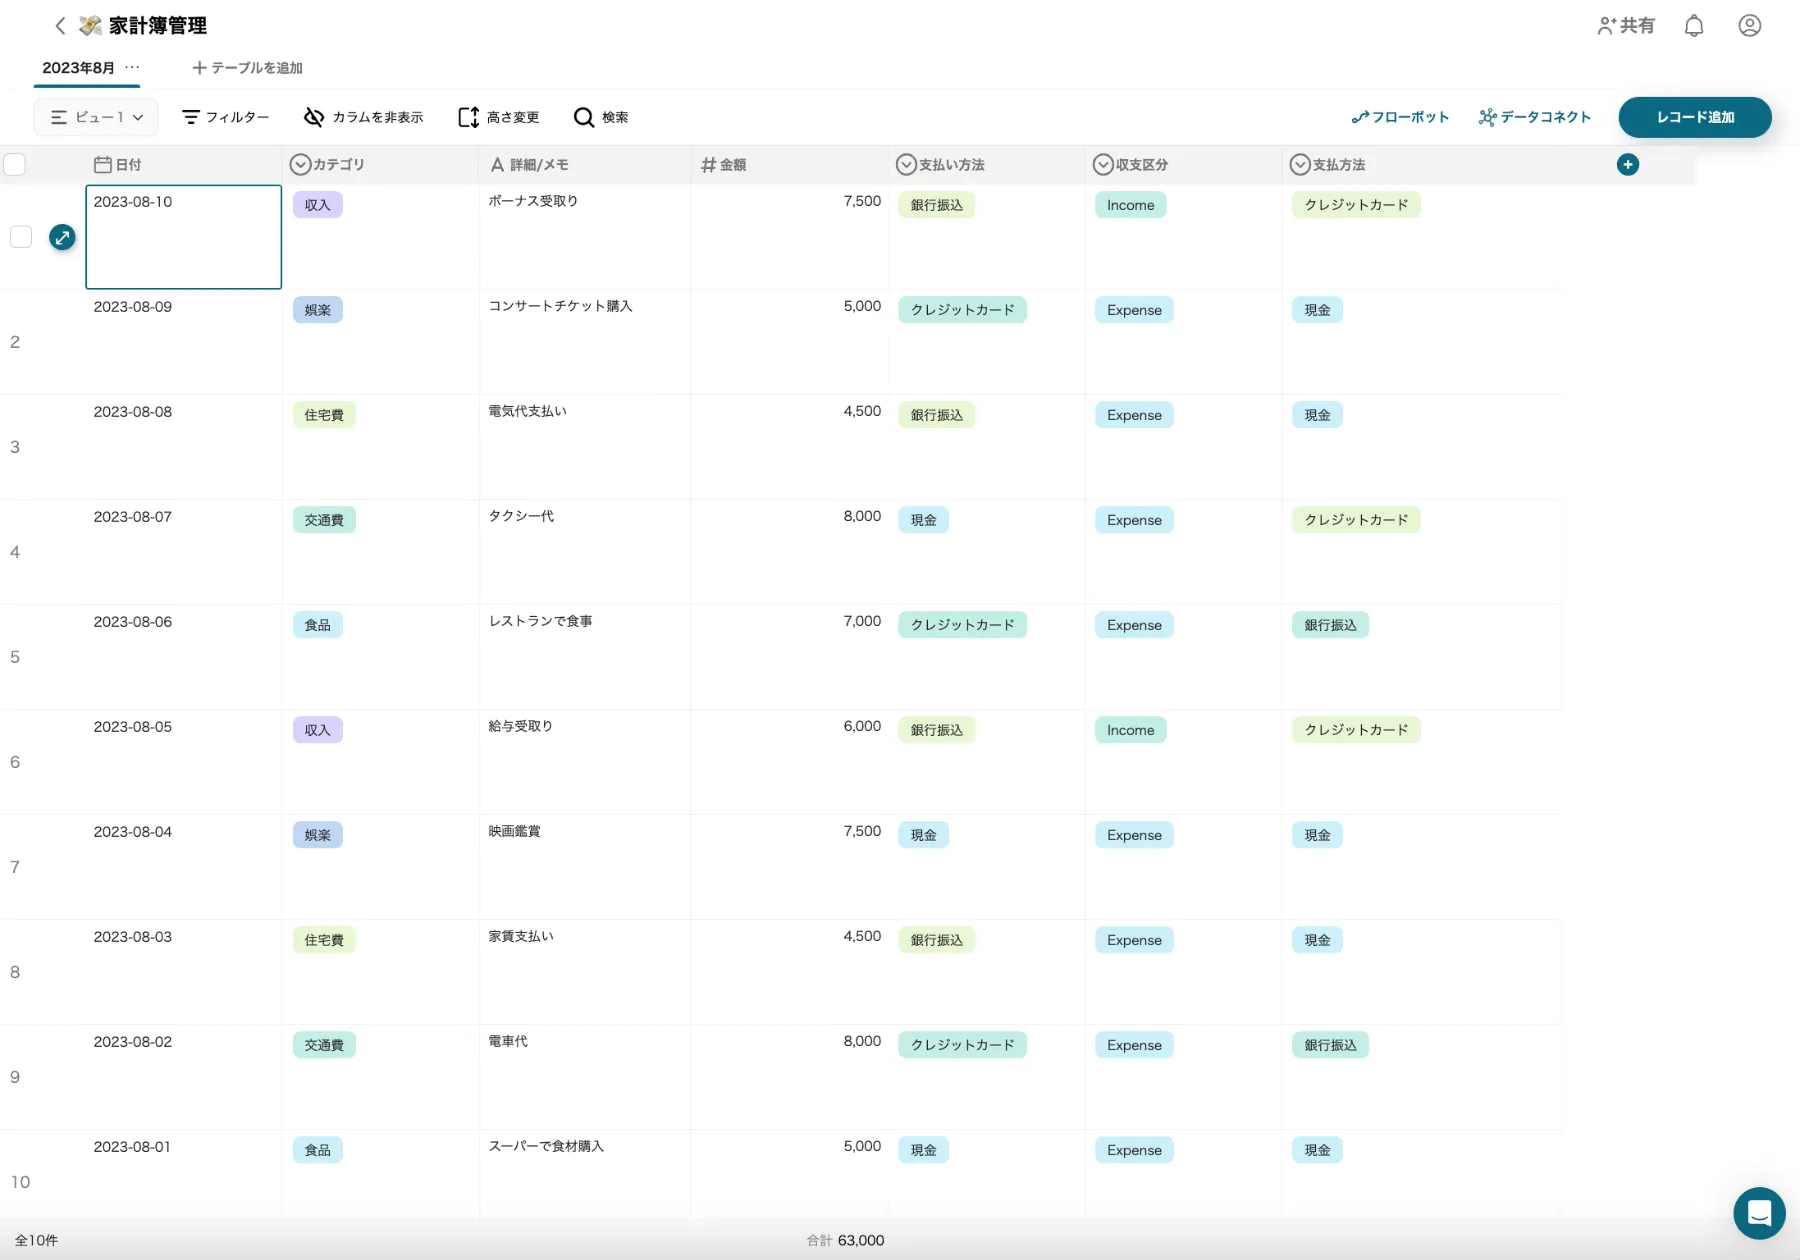Open the notifications bell
The height and width of the screenshot is (1260, 1800).
[1694, 26]
